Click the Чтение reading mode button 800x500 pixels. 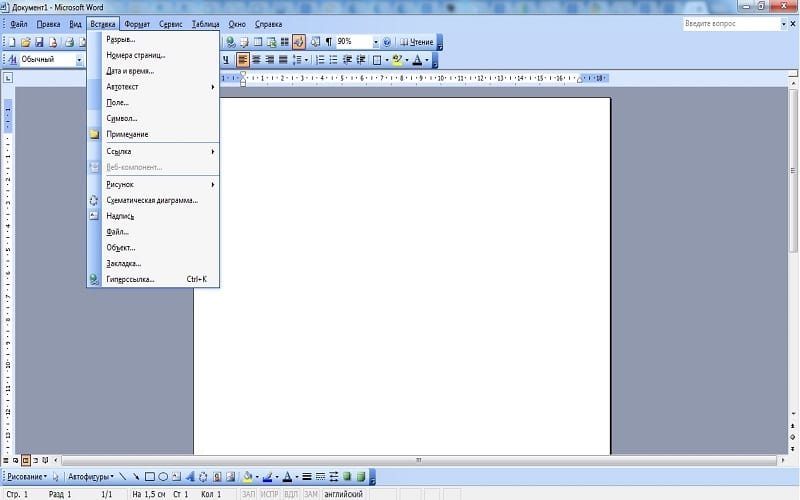click(x=416, y=42)
